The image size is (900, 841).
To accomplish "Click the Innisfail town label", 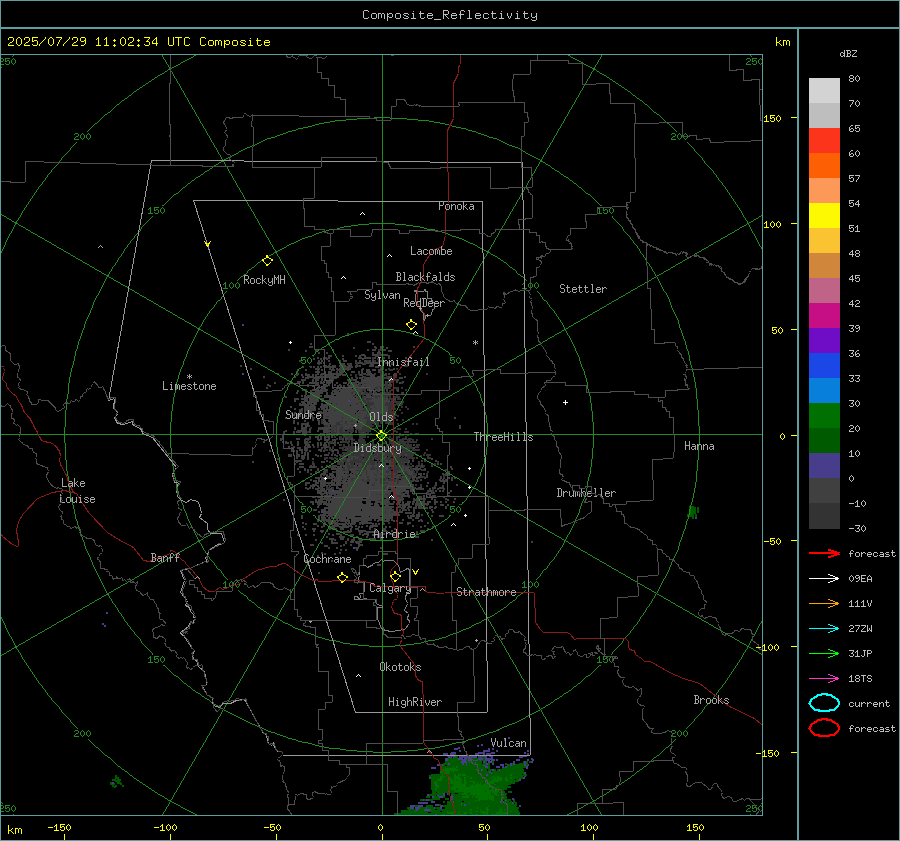I will pyautogui.click(x=404, y=362).
